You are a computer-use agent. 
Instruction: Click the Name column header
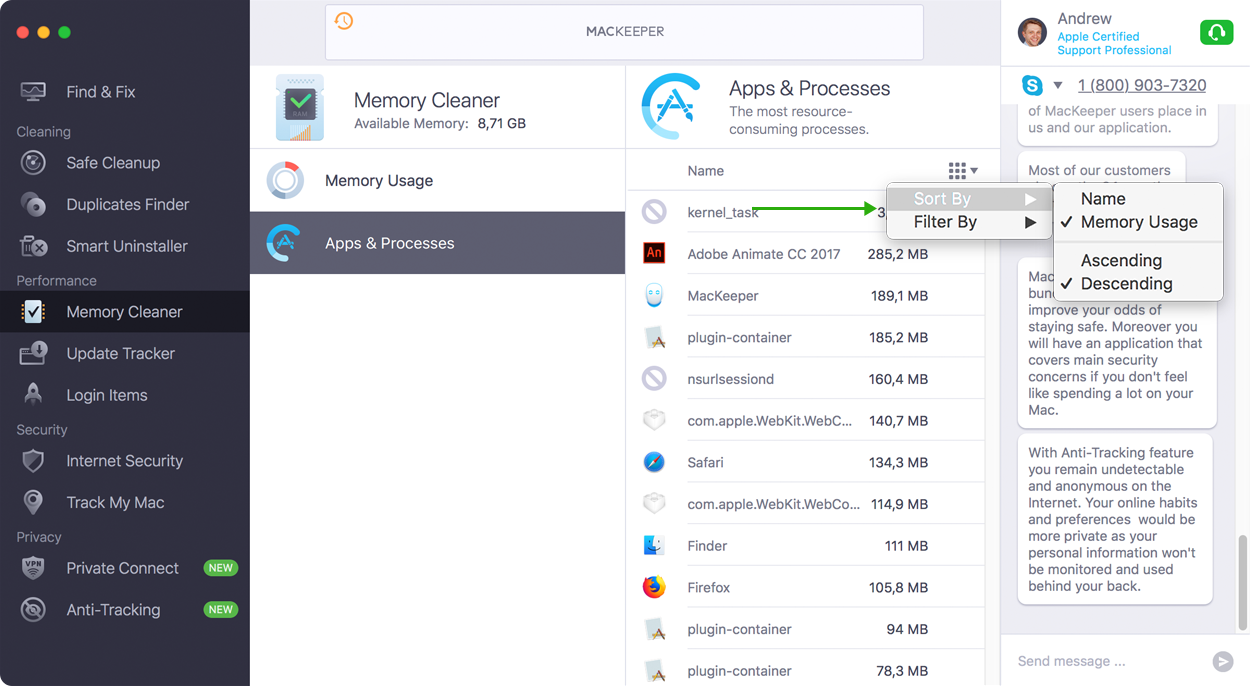(705, 171)
